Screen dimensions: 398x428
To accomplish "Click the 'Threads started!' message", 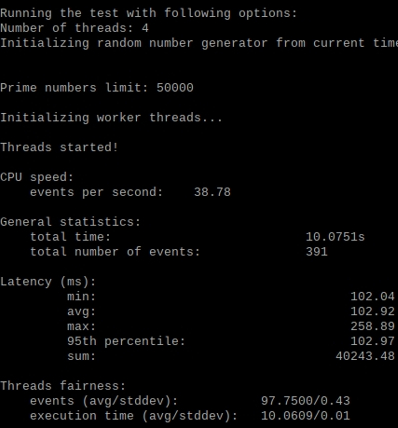I will (59, 147).
